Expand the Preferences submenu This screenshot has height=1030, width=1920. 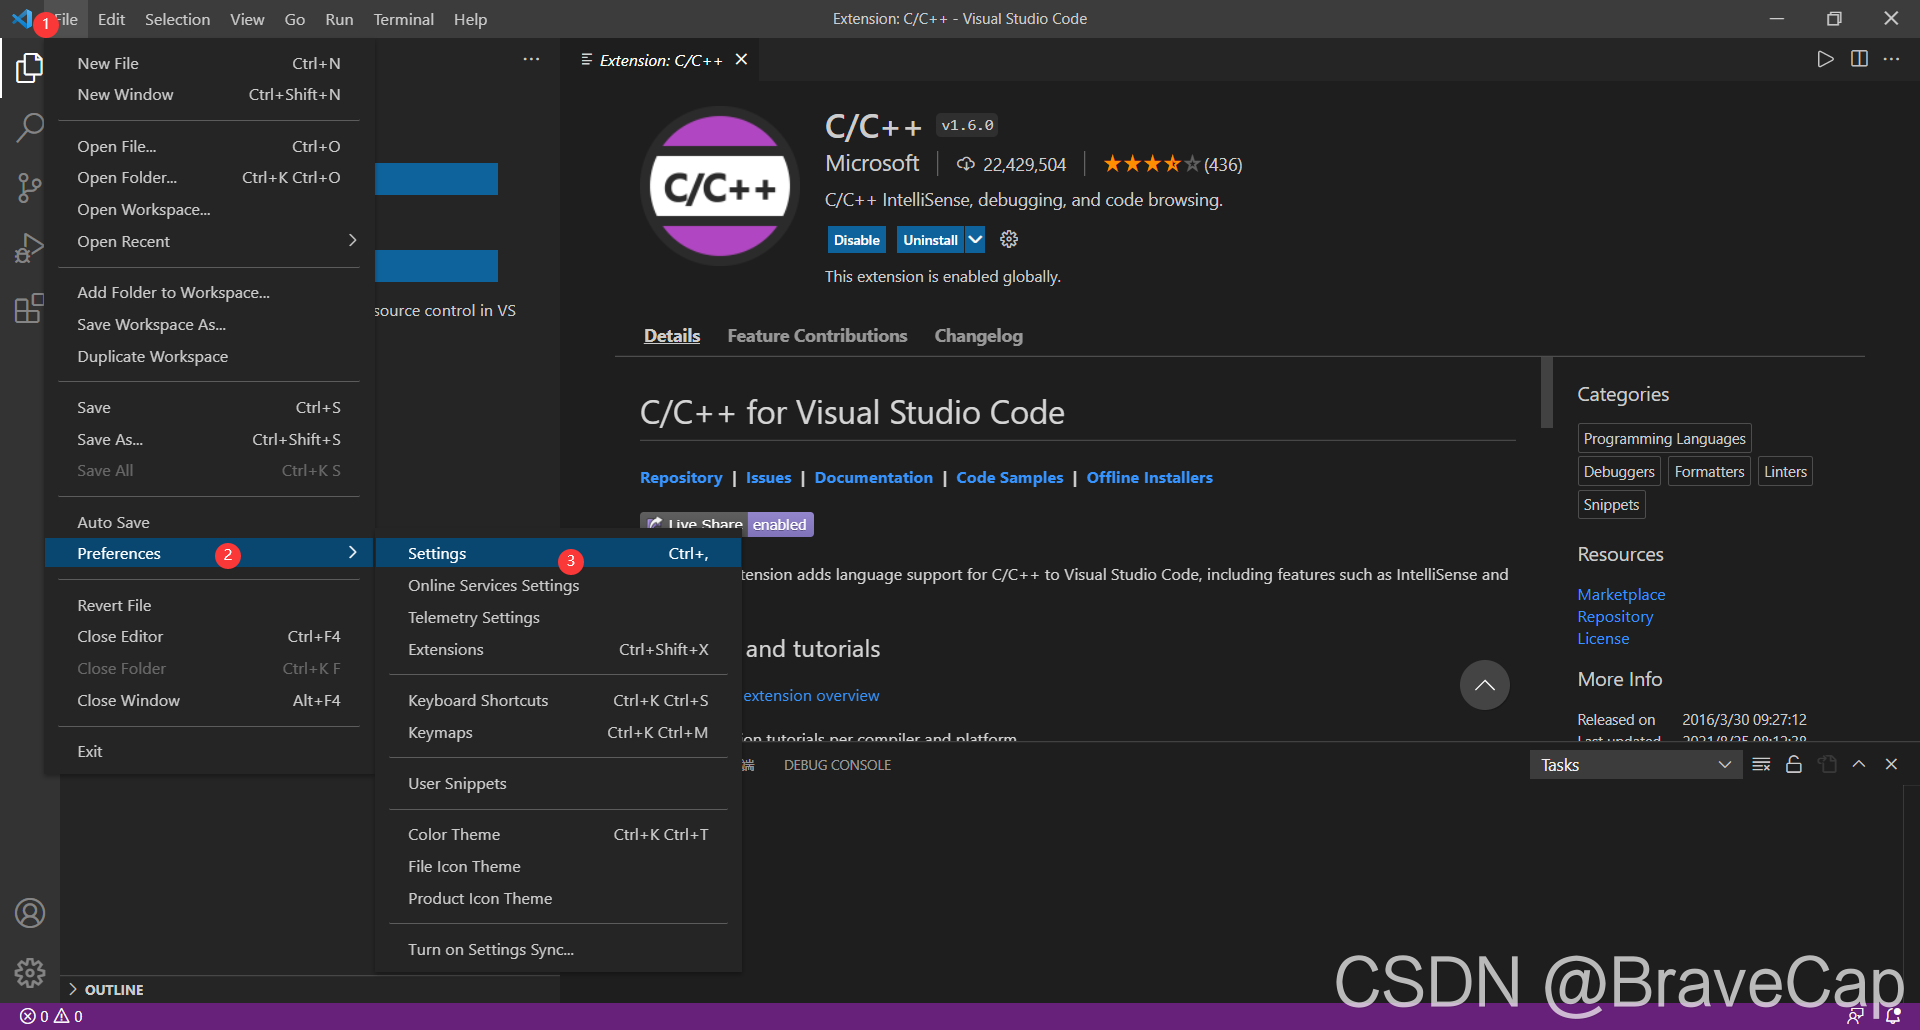click(x=210, y=553)
